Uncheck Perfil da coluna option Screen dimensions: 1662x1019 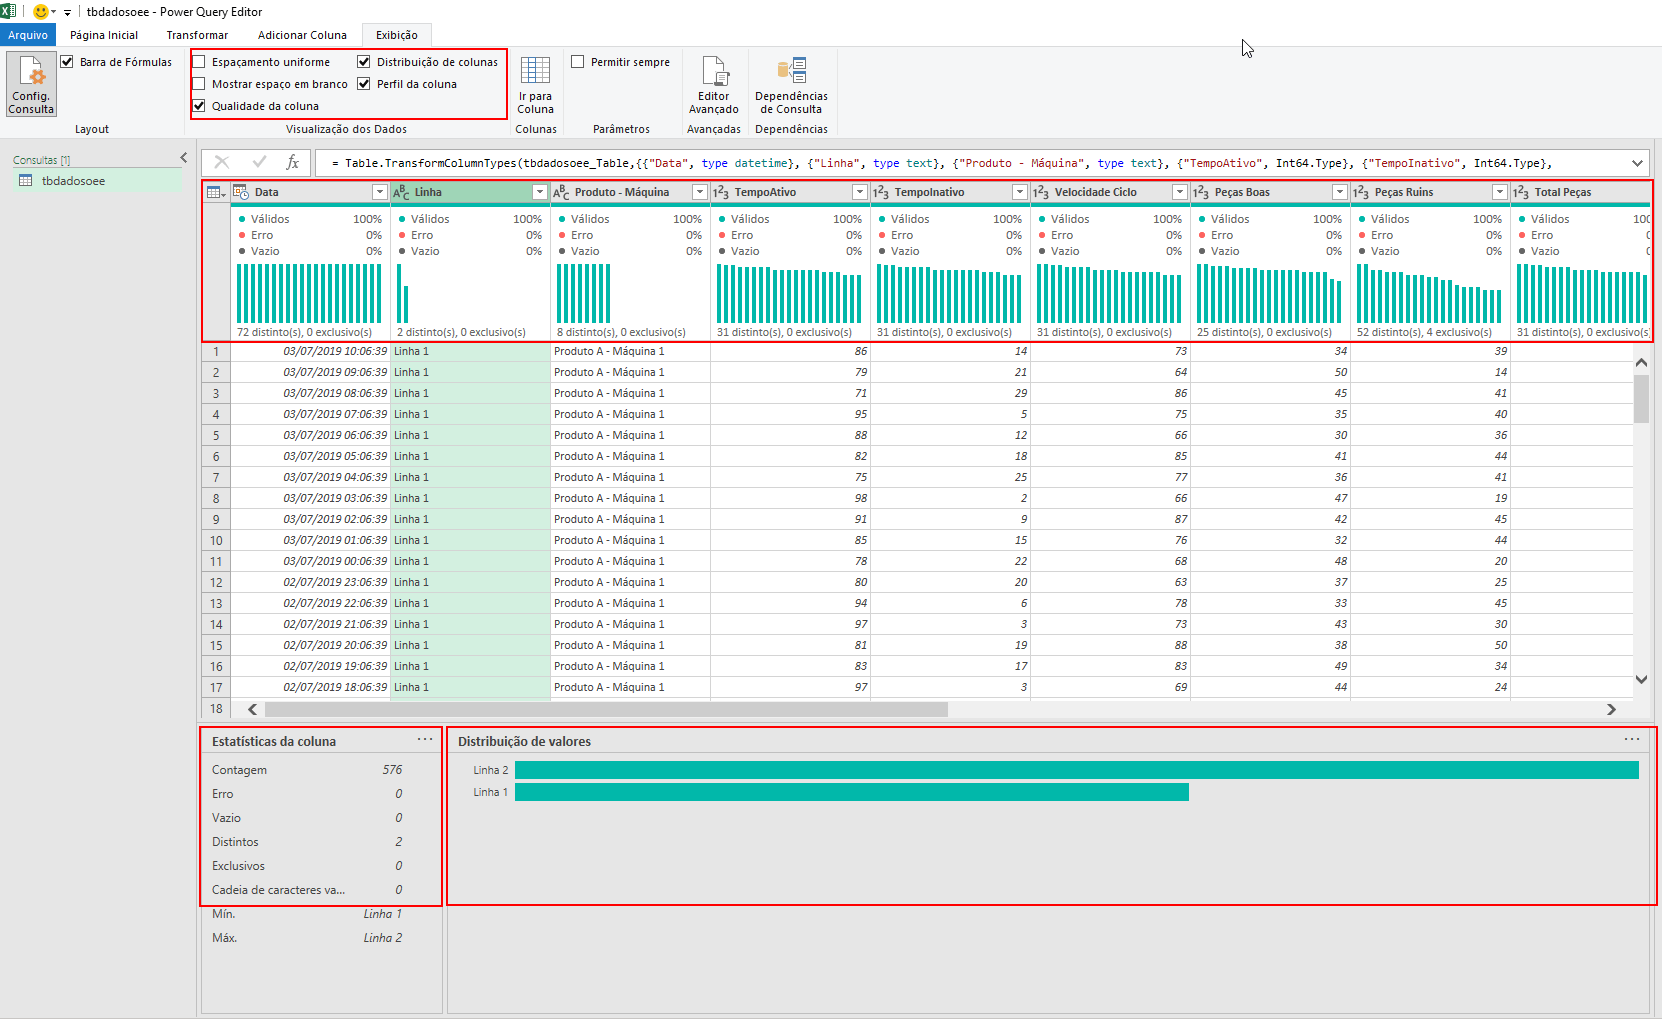click(x=364, y=83)
